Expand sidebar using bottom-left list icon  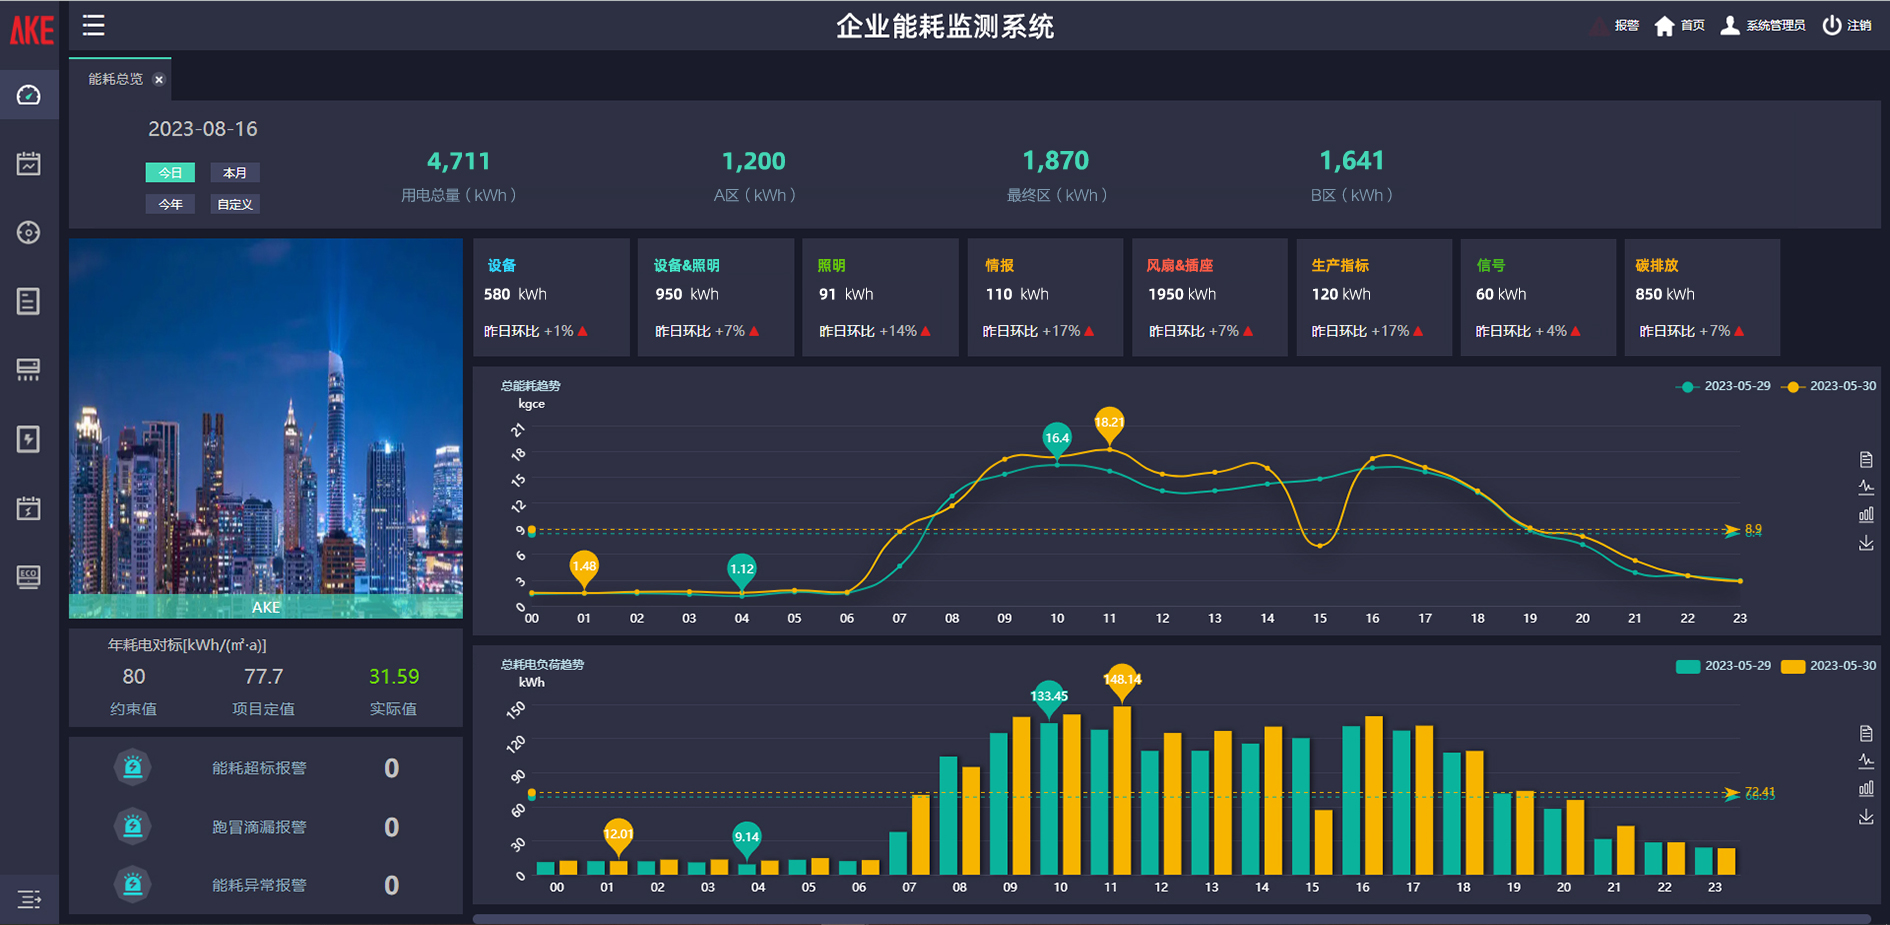(29, 899)
